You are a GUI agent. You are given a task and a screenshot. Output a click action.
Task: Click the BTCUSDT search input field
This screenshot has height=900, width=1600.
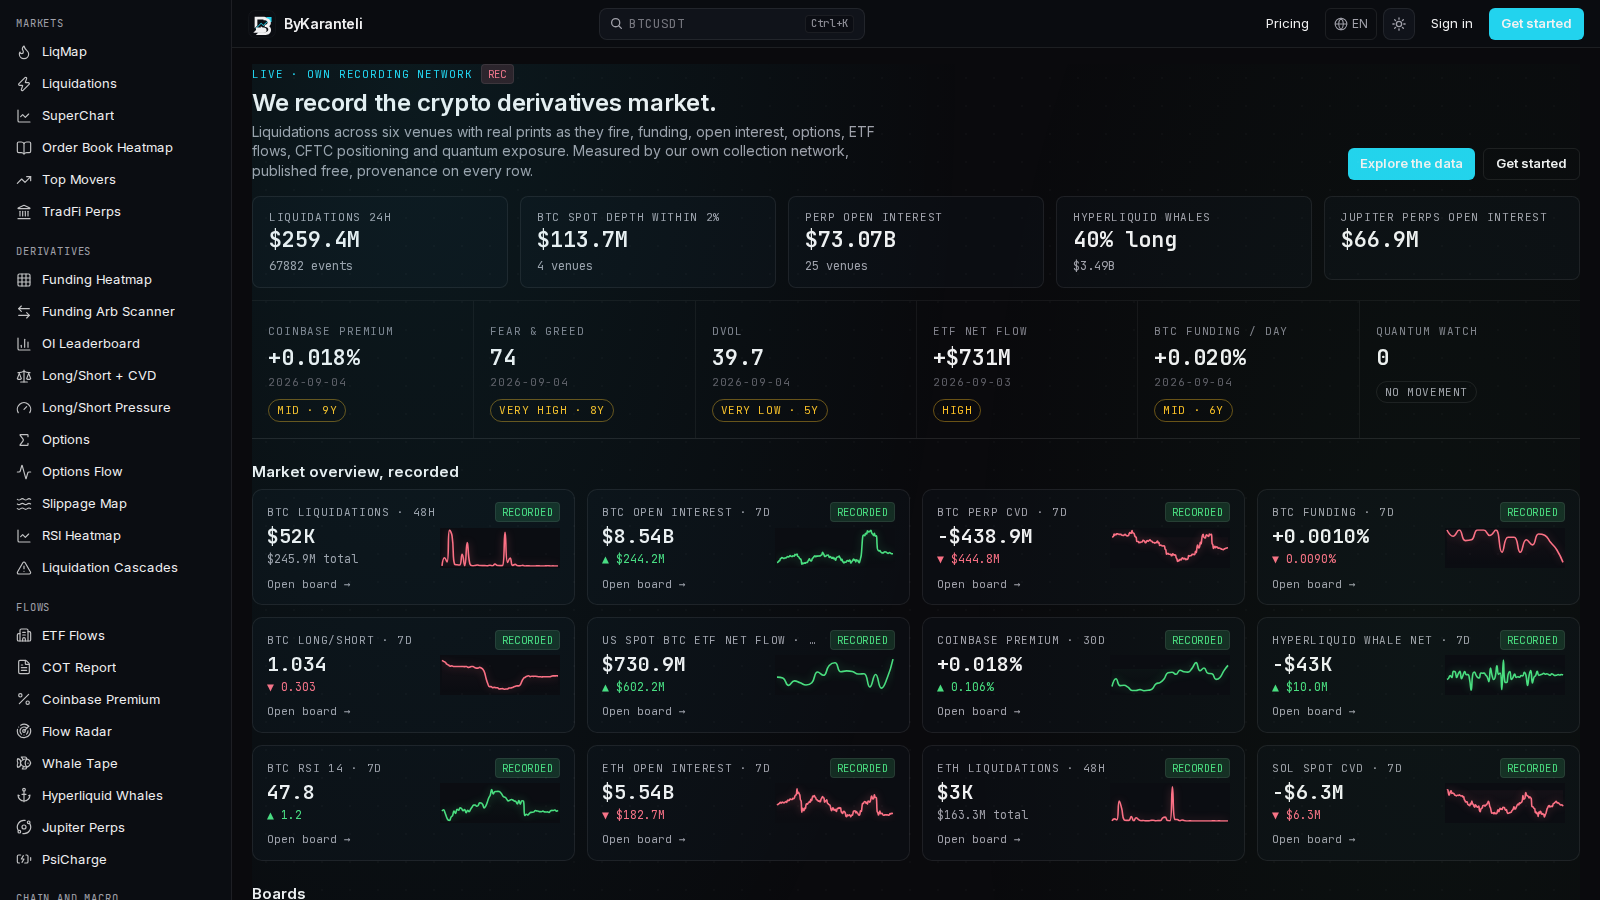732,24
